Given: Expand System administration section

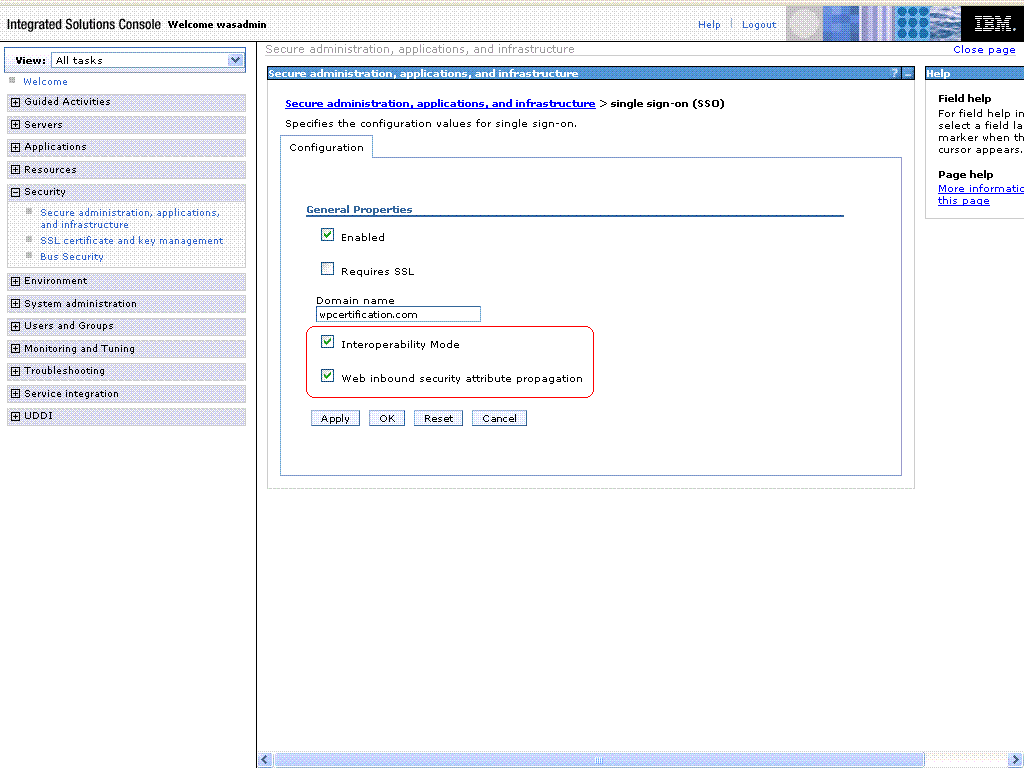Looking at the screenshot, I should (16, 304).
